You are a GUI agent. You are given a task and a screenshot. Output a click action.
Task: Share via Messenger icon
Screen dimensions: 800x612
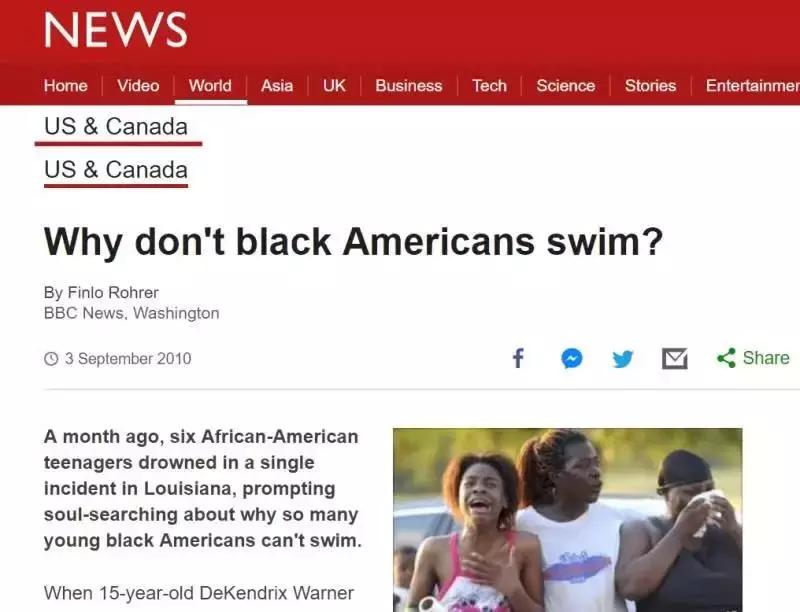coord(571,359)
